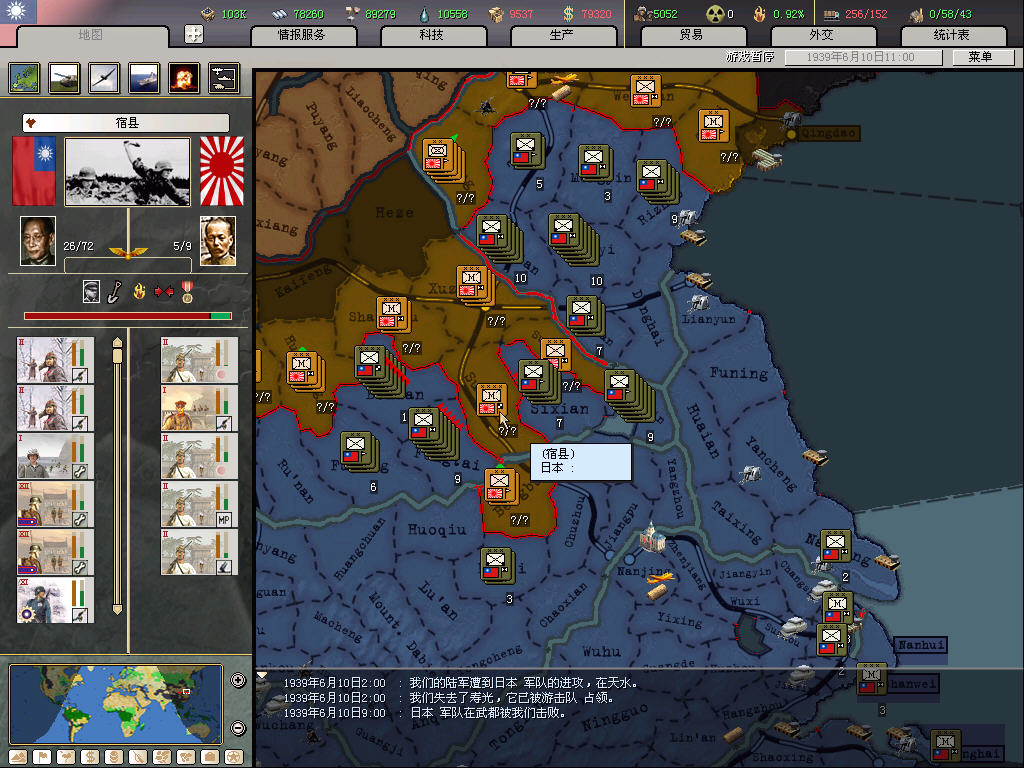The image size is (1024, 768).
Task: Switch to supply map mode (stack icon)
Action: pos(114,757)
